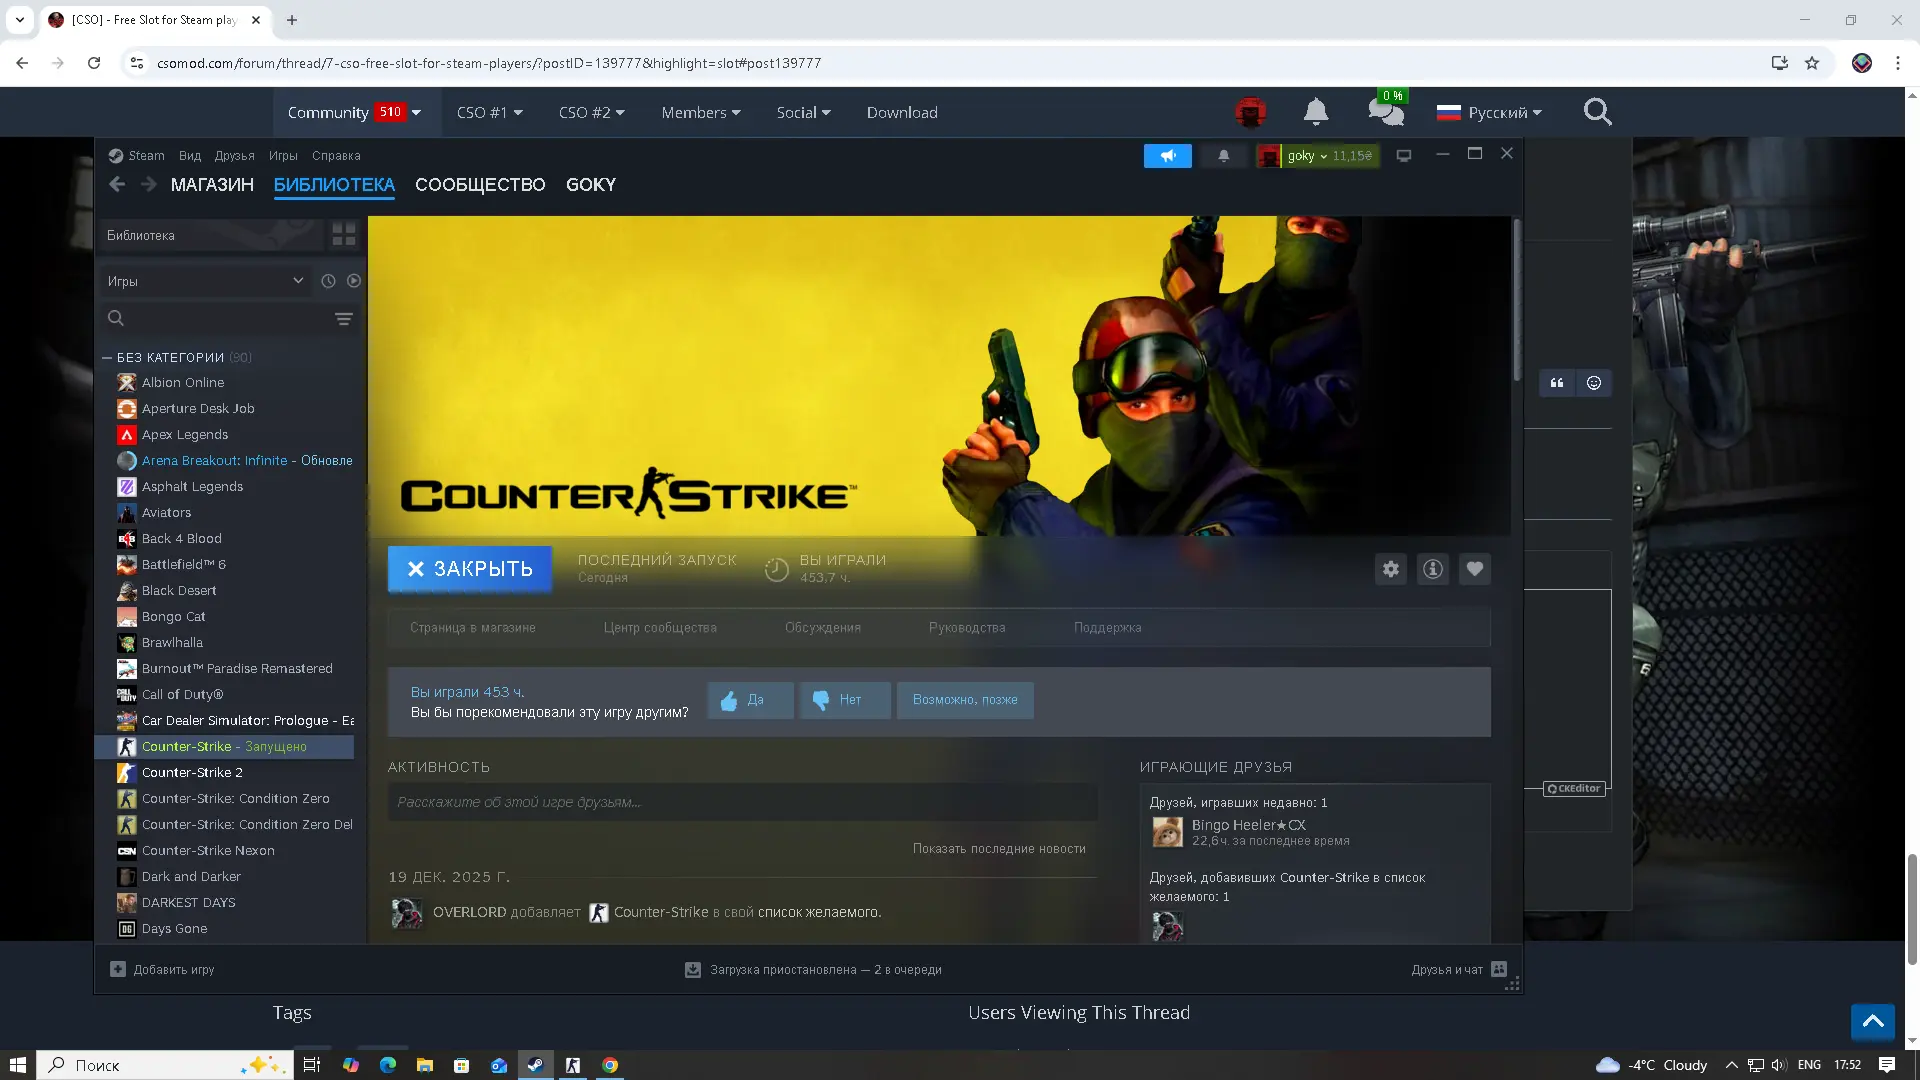Click the Counter-Strike taskbar icon
Image resolution: width=1920 pixels, height=1080 pixels.
point(573,1065)
